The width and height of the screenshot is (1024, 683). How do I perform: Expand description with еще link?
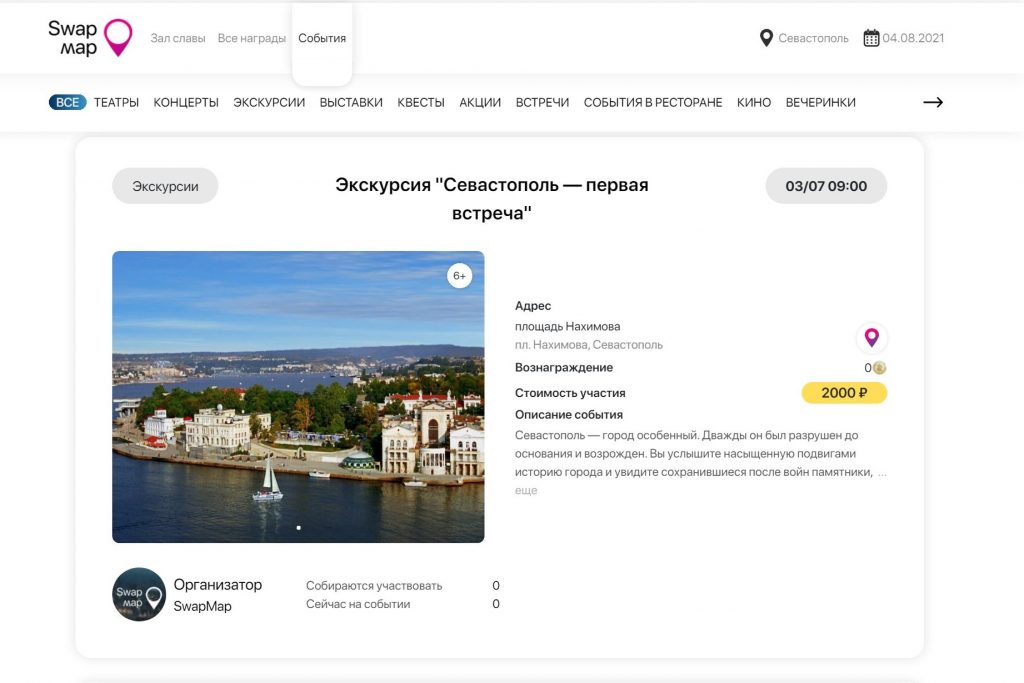[526, 490]
